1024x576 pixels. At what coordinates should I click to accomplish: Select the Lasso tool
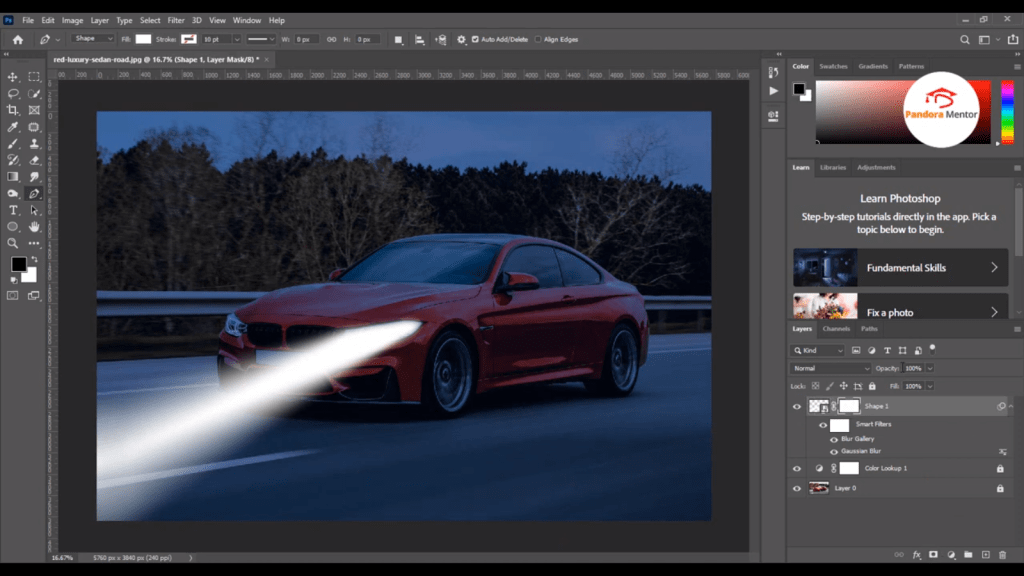(12, 93)
